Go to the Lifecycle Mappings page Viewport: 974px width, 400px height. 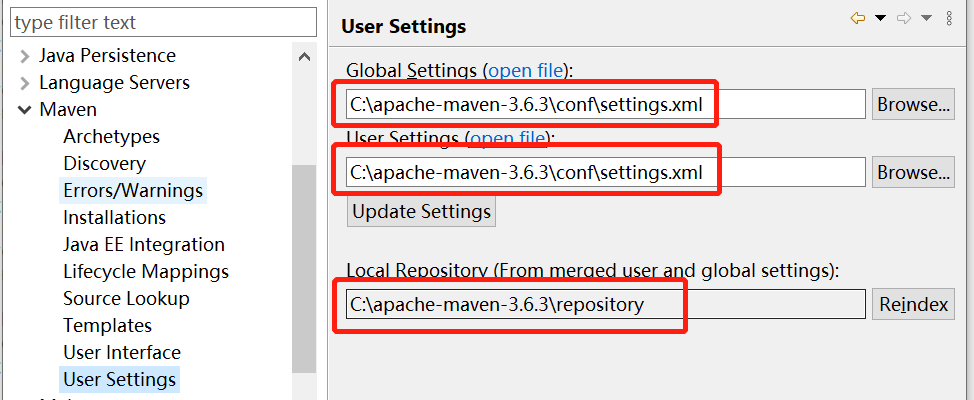[x=146, y=271]
